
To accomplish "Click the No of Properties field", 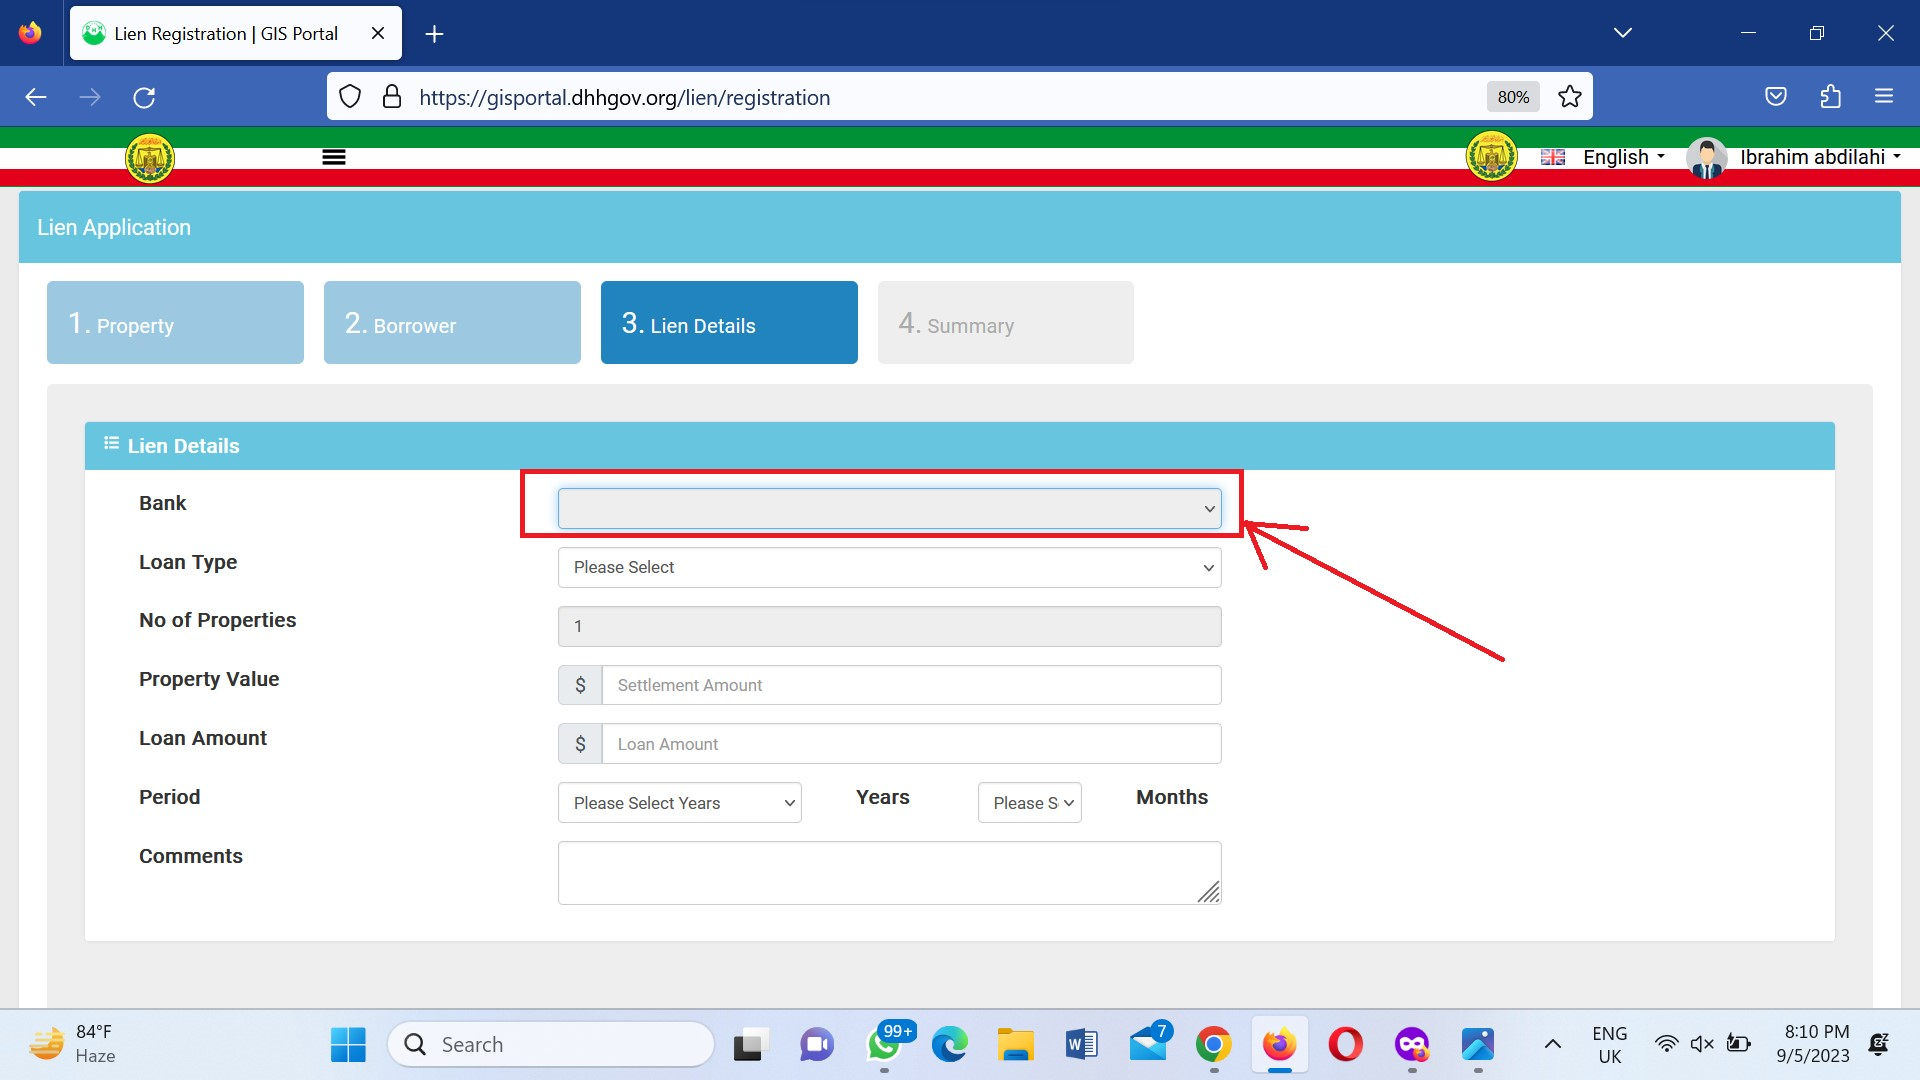I will 889,626.
